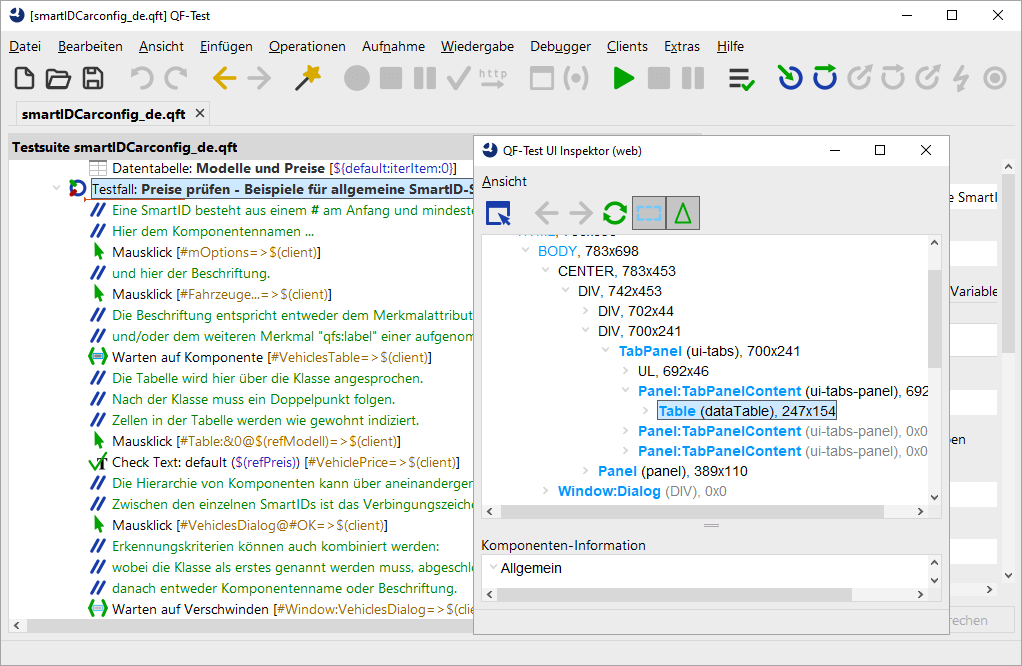Pause recording in main toolbar
Viewport: 1022px width, 666px height.
(425, 78)
